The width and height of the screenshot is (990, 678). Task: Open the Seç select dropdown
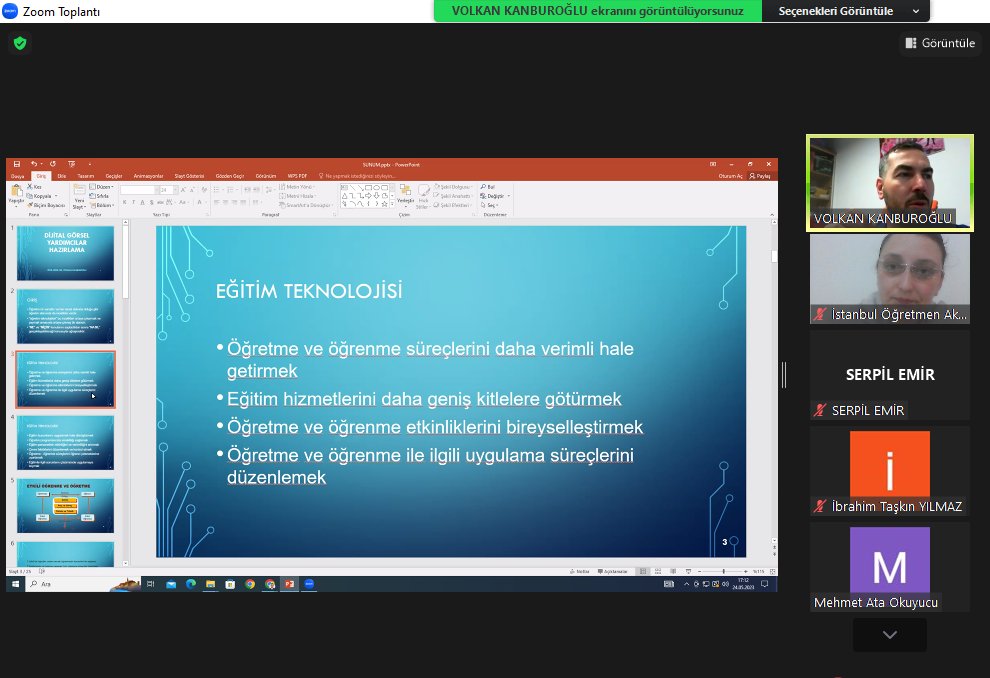pos(489,205)
